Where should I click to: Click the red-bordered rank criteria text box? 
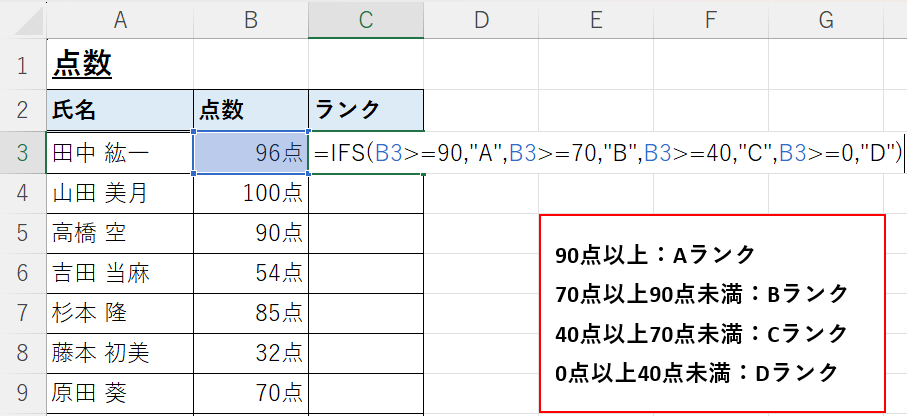coord(712,313)
